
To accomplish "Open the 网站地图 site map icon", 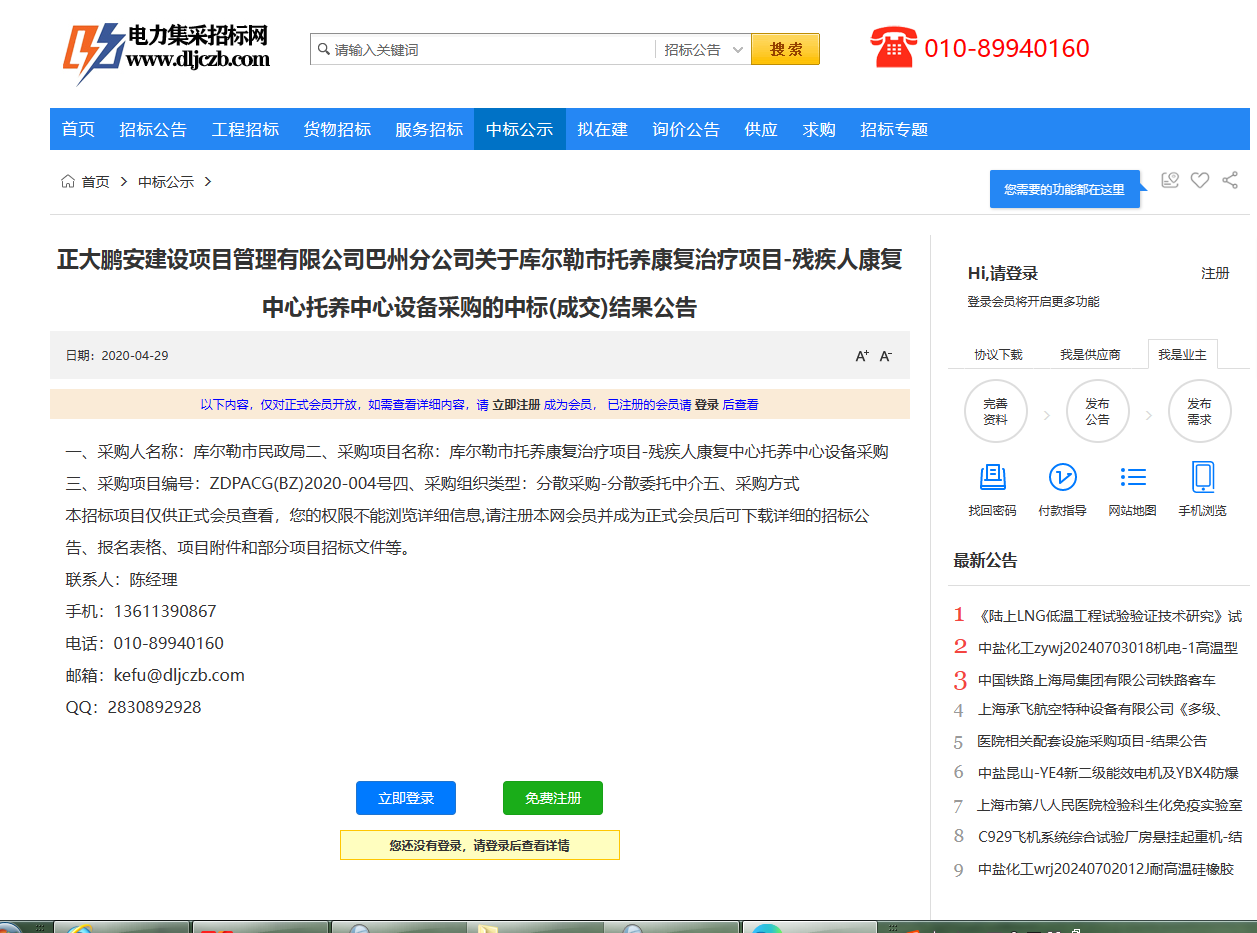I will point(1132,478).
